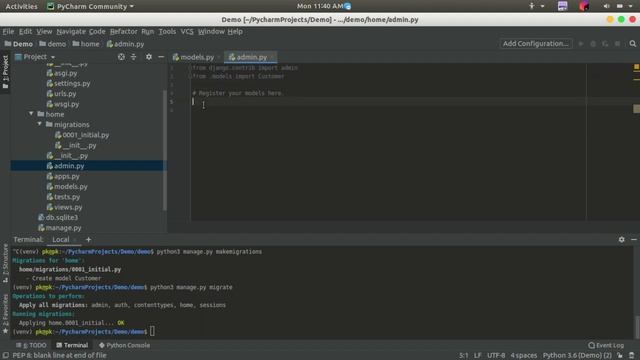640x360 pixels.
Task: Close the admin.py editor tab
Action: pos(272,57)
